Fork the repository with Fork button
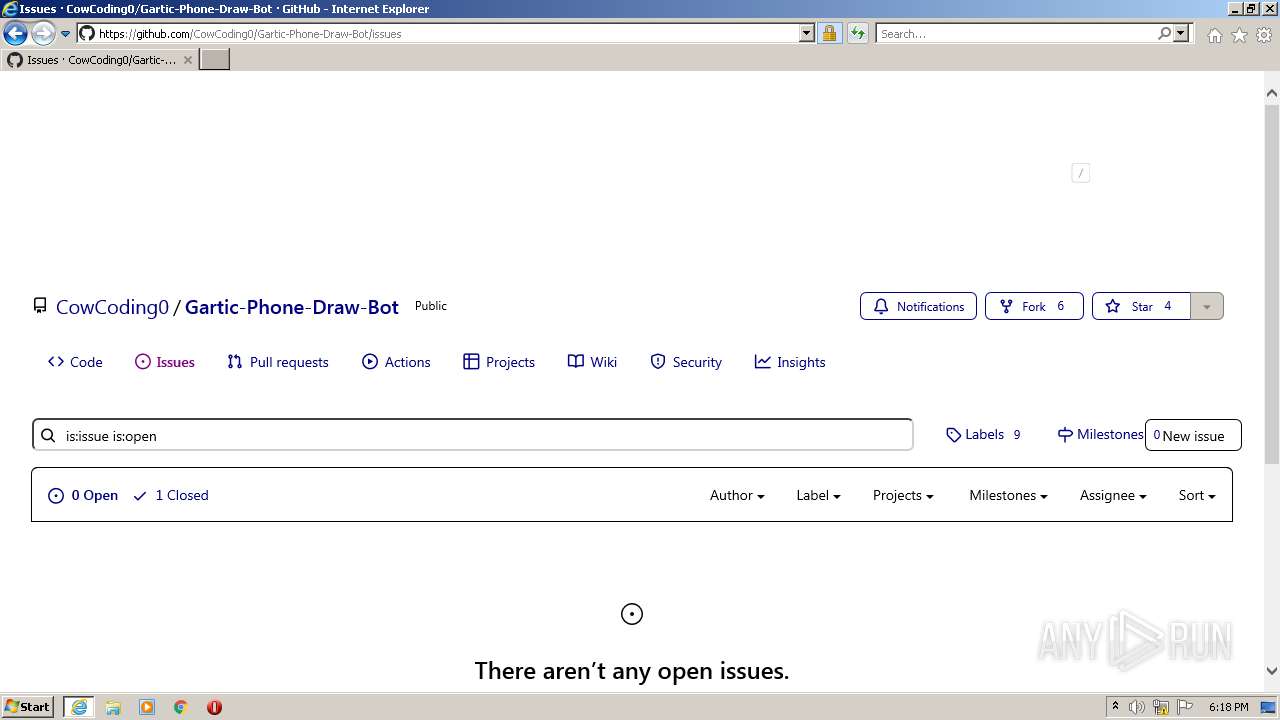Viewport: 1280px width, 720px height. click(1034, 306)
